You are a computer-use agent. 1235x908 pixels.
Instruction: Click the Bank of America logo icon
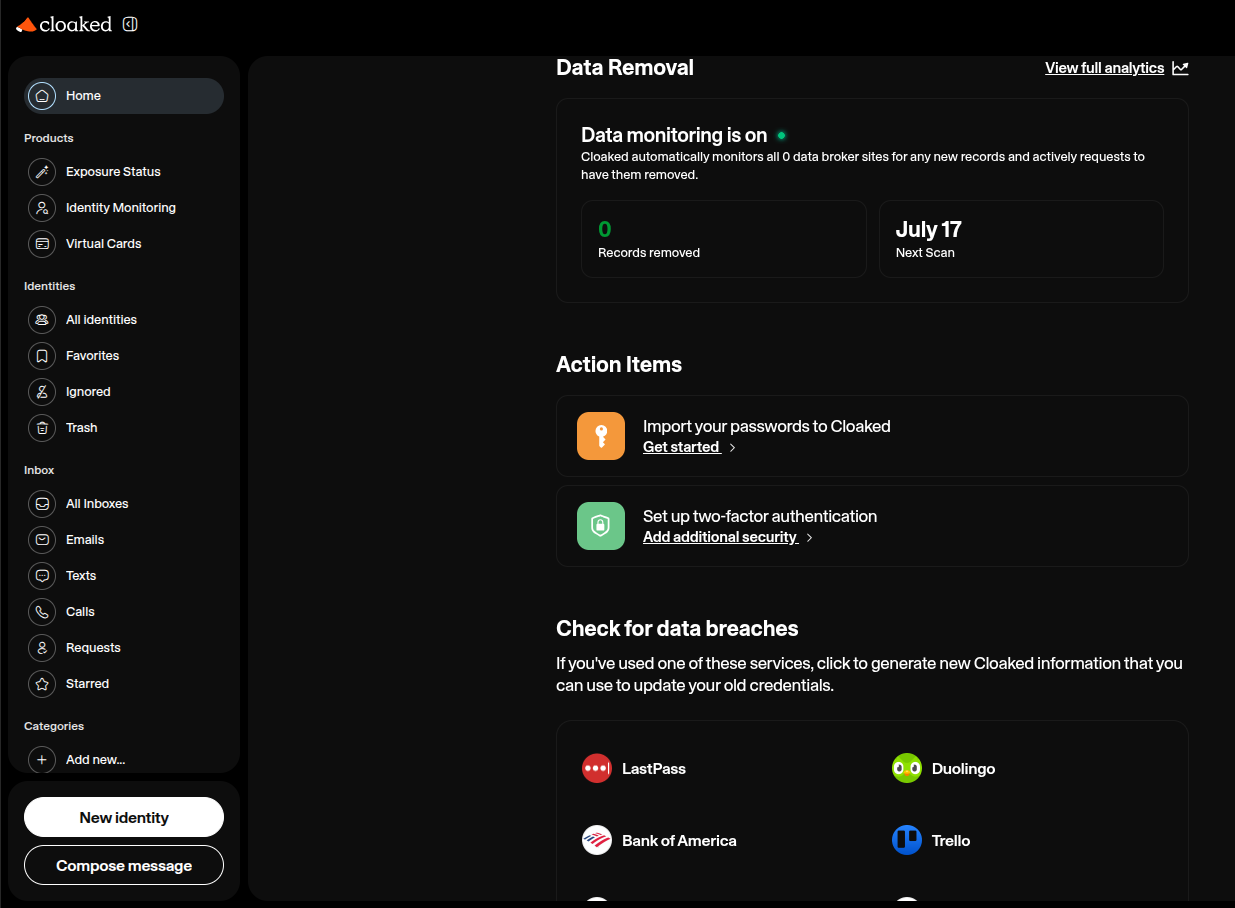pos(597,841)
